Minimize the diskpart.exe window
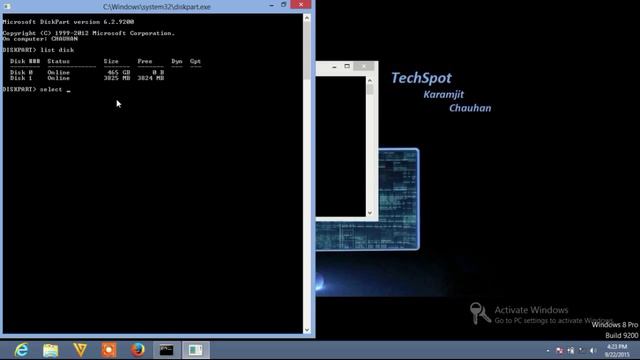This screenshot has width=640, height=360. click(x=271, y=5)
